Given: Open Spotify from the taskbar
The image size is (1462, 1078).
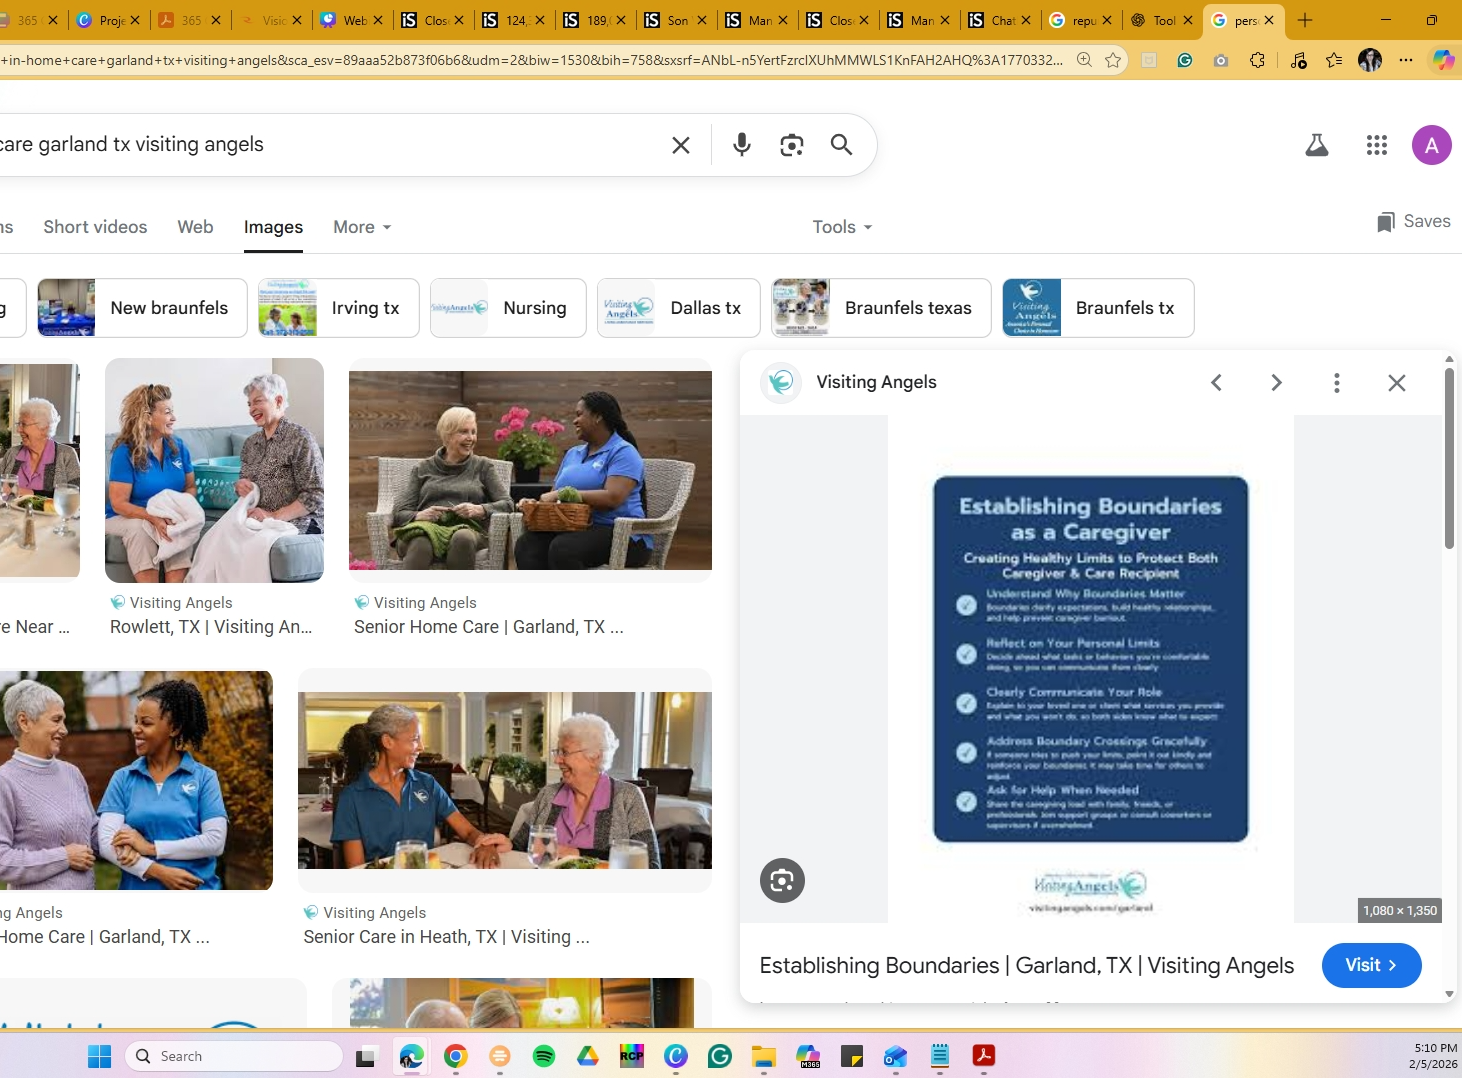Looking at the screenshot, I should pyautogui.click(x=544, y=1056).
